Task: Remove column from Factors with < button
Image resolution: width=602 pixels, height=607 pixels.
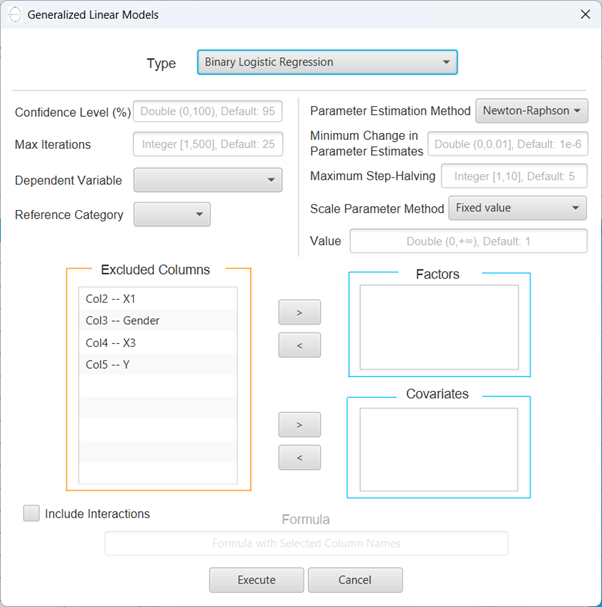Action: coord(299,345)
